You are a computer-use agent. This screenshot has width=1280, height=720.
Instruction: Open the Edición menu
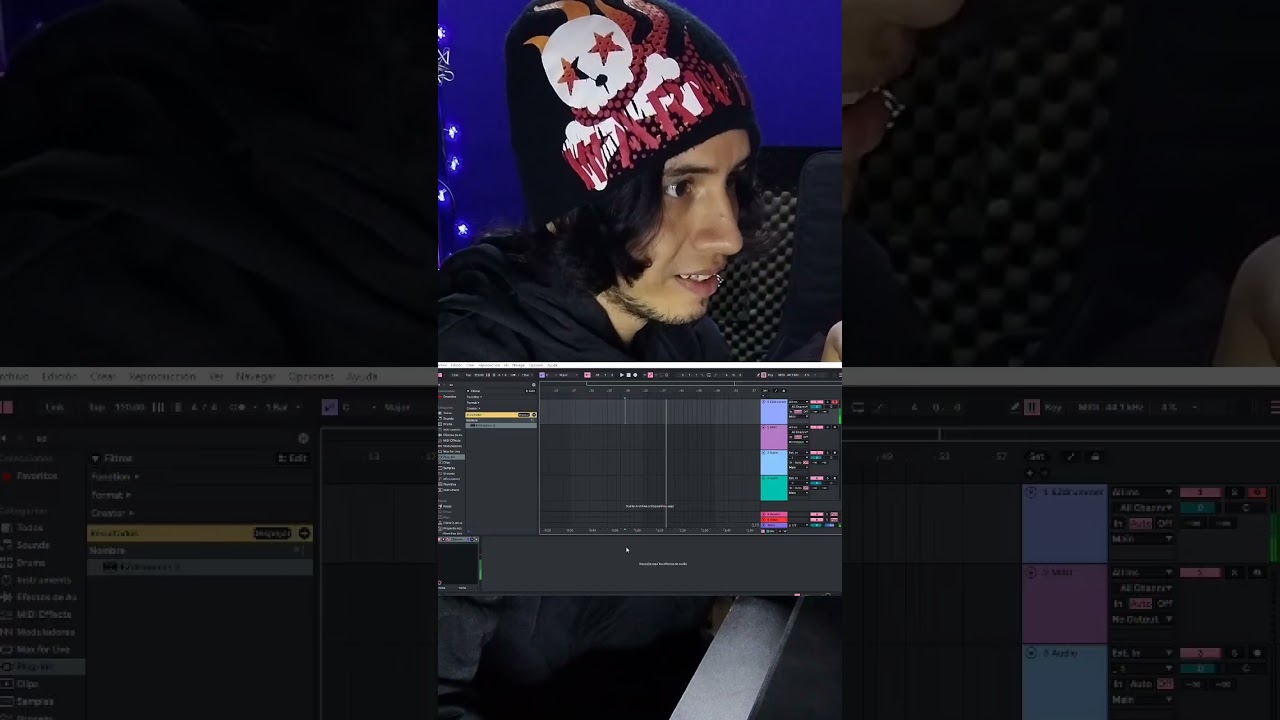click(456, 365)
